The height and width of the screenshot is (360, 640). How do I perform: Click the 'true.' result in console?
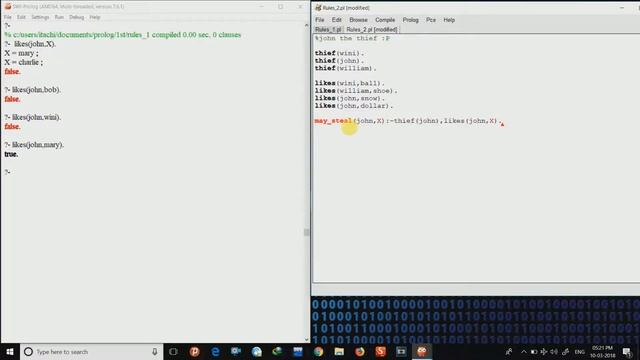click(x=11, y=154)
